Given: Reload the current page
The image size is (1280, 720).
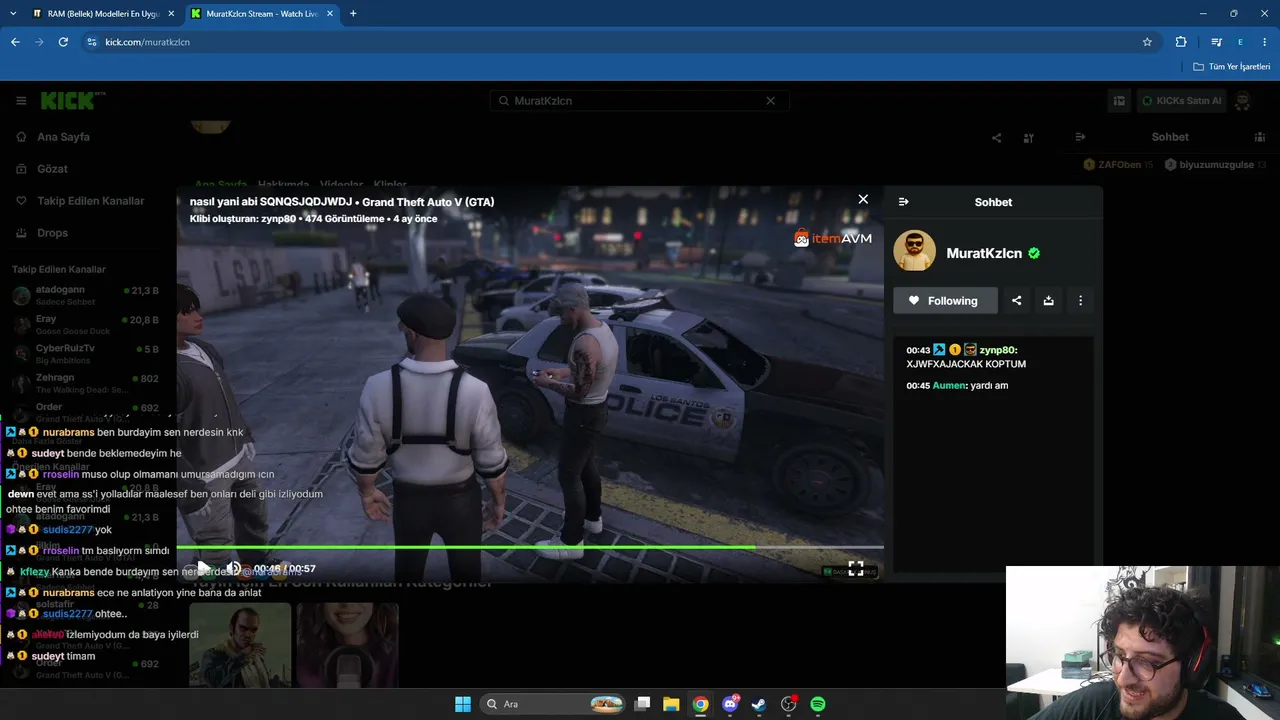Looking at the screenshot, I should point(63,42).
